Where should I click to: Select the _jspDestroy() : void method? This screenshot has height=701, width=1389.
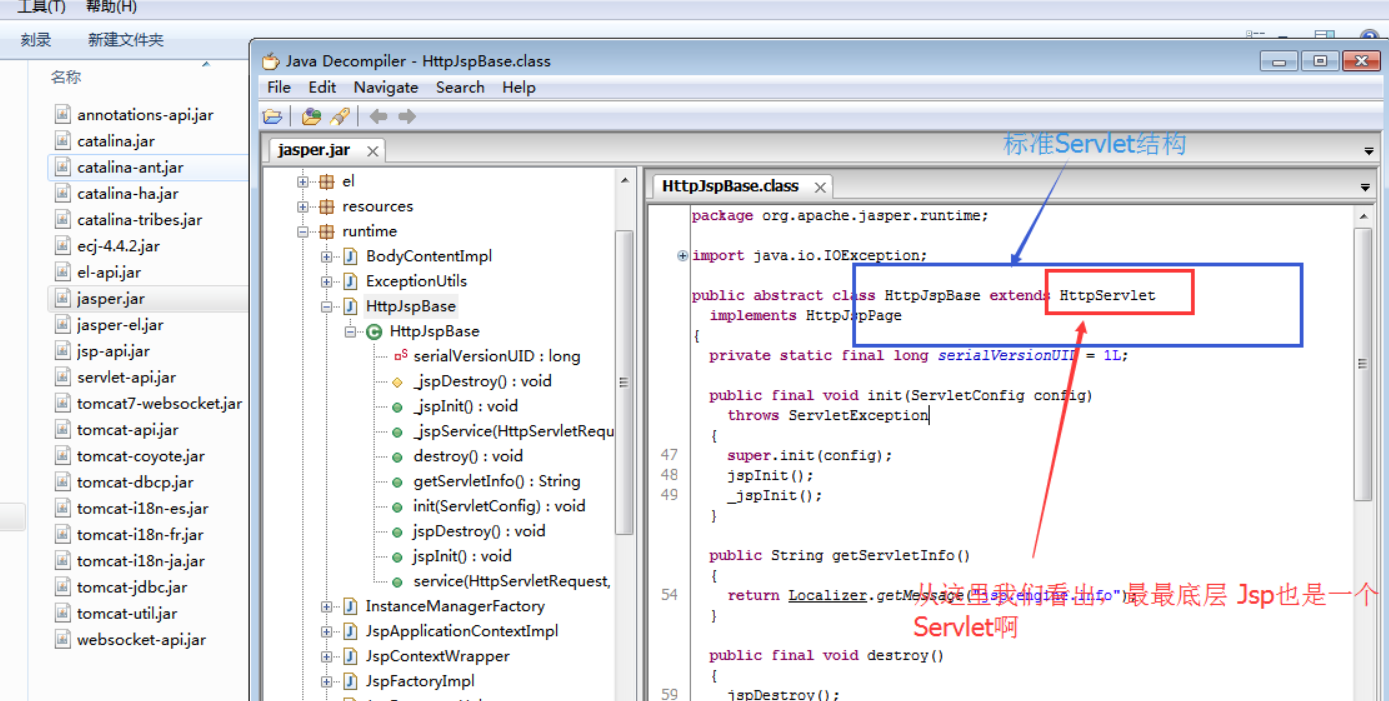point(482,381)
